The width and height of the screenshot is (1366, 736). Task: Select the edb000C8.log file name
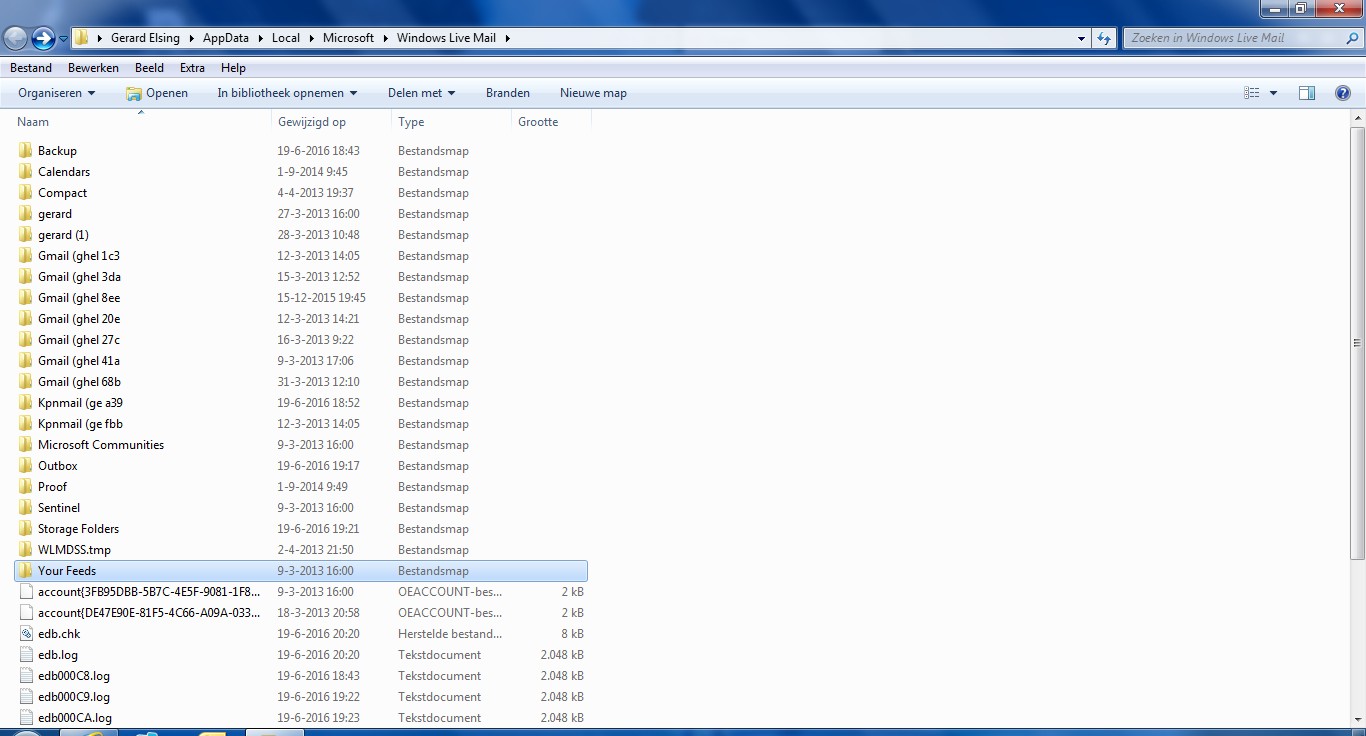tap(74, 676)
